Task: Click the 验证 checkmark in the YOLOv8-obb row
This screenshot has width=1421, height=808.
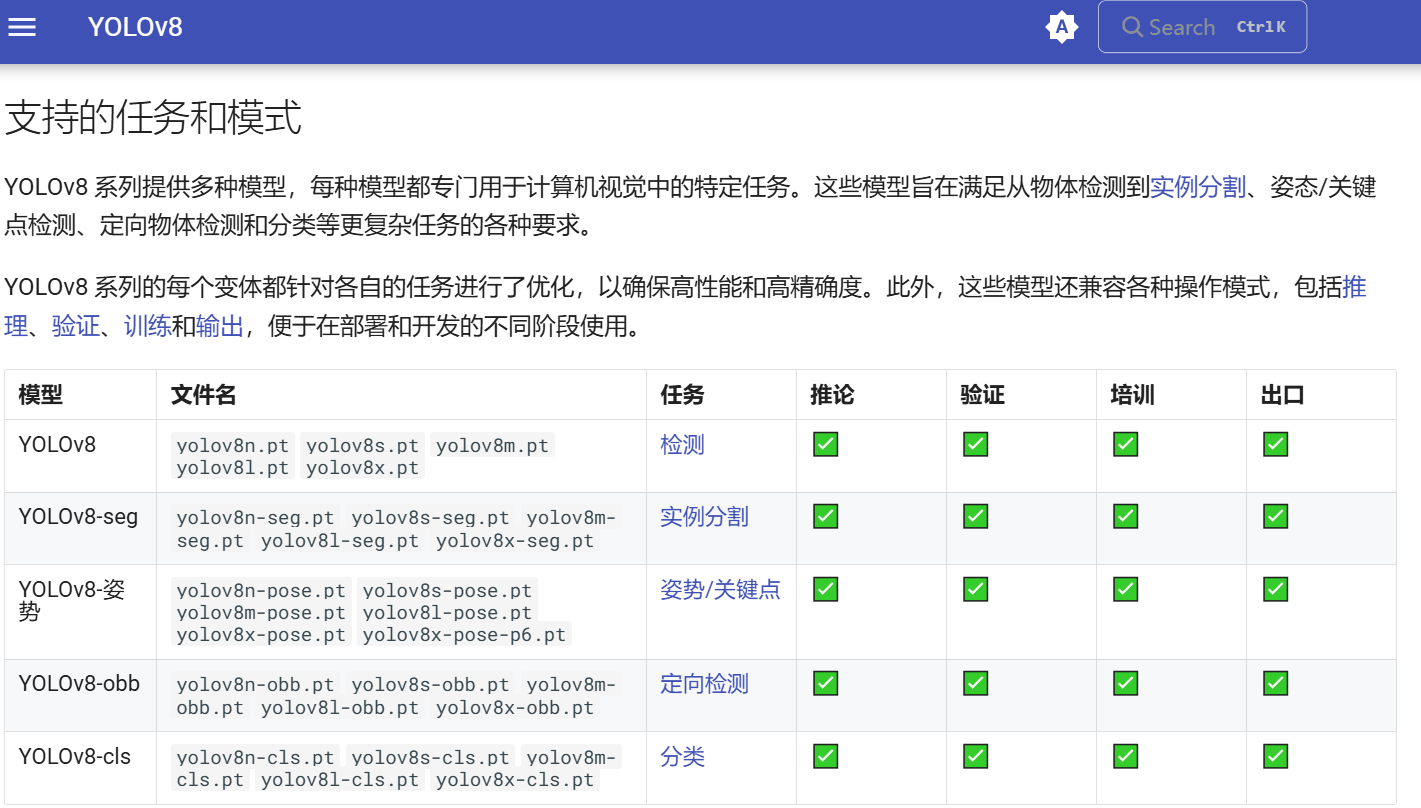Action: coord(975,683)
